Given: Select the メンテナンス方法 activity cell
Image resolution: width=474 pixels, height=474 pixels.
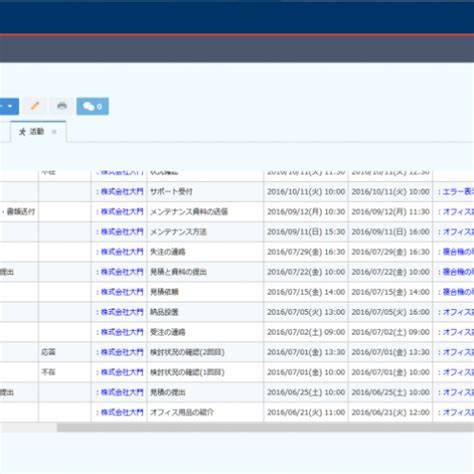Looking at the screenshot, I should pyautogui.click(x=205, y=232).
